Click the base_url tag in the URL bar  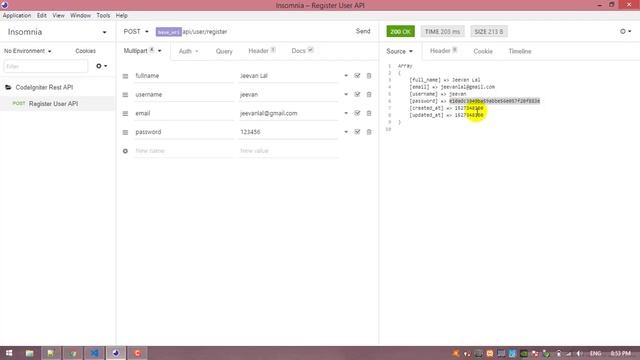(x=169, y=32)
